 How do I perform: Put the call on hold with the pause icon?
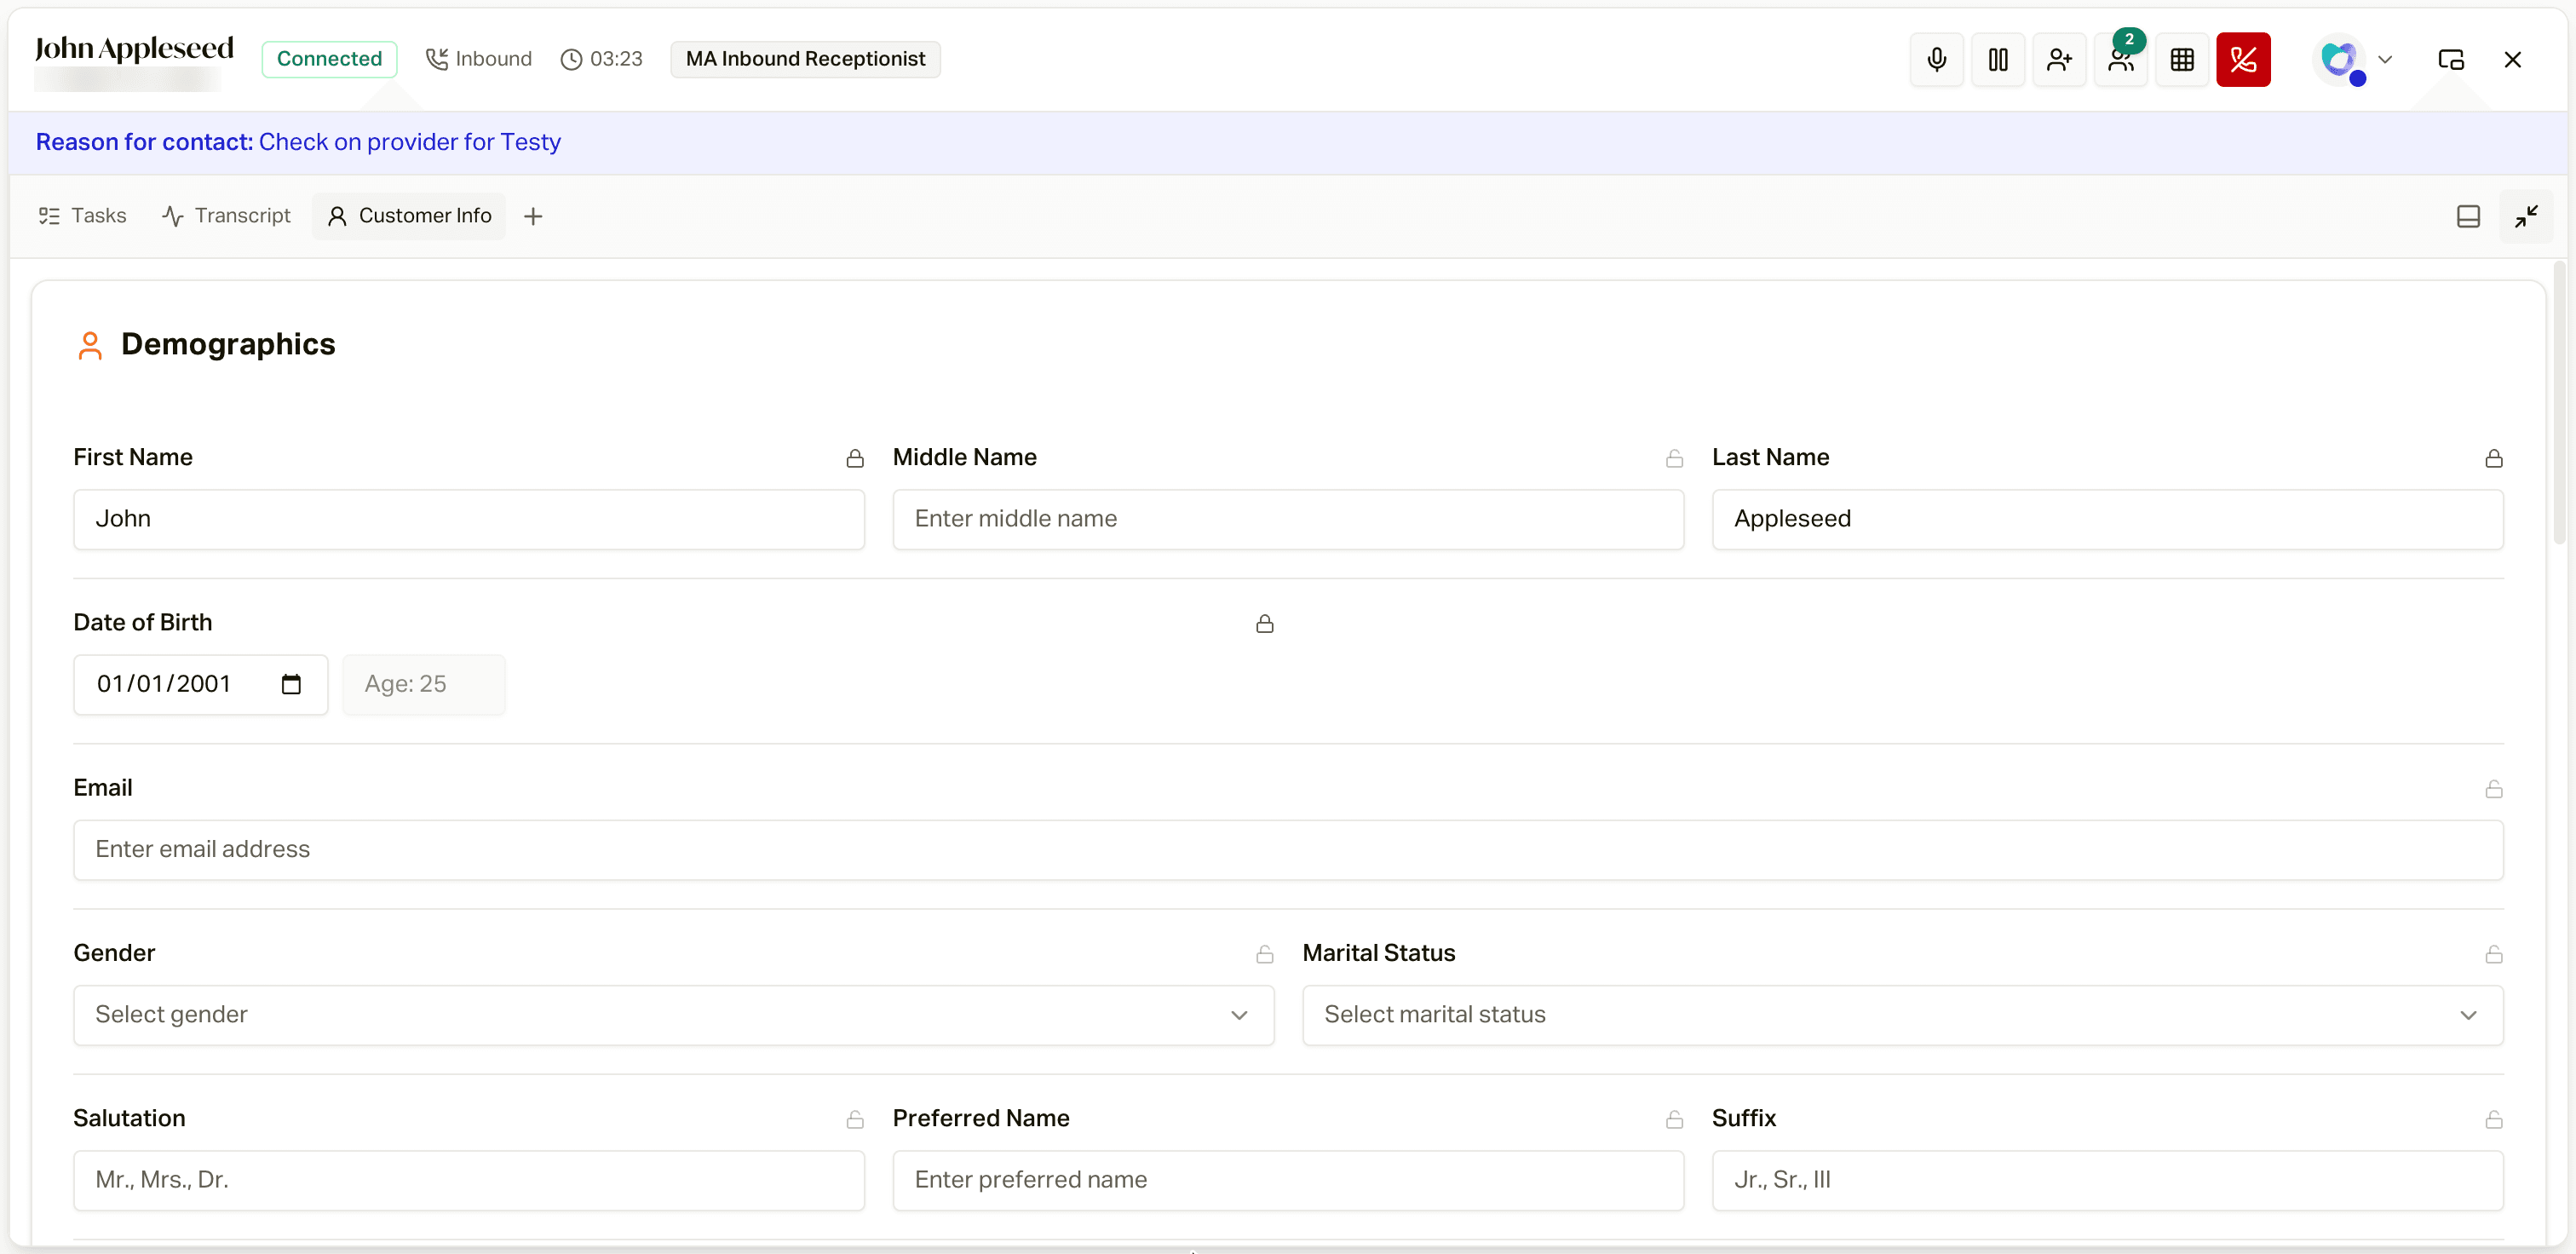click(1997, 60)
